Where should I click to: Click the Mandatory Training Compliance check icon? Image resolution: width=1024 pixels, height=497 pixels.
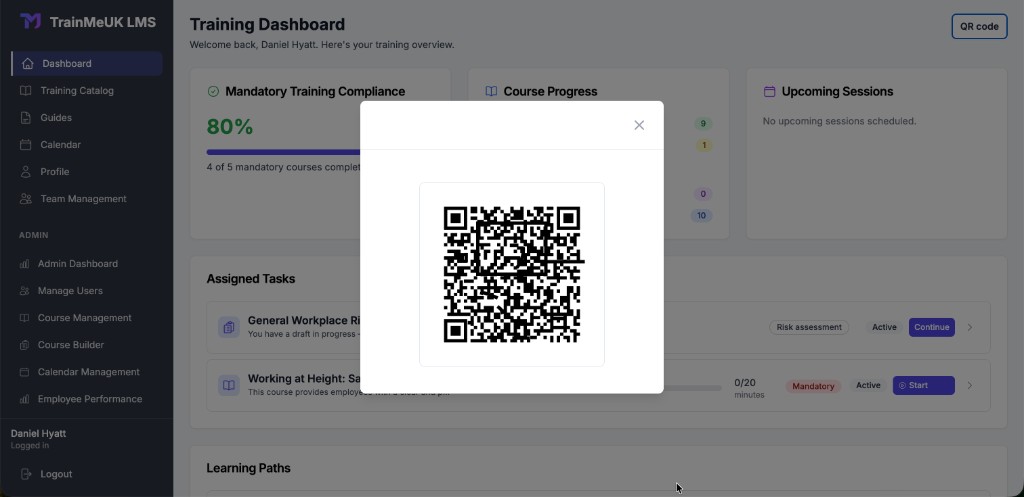pos(213,91)
